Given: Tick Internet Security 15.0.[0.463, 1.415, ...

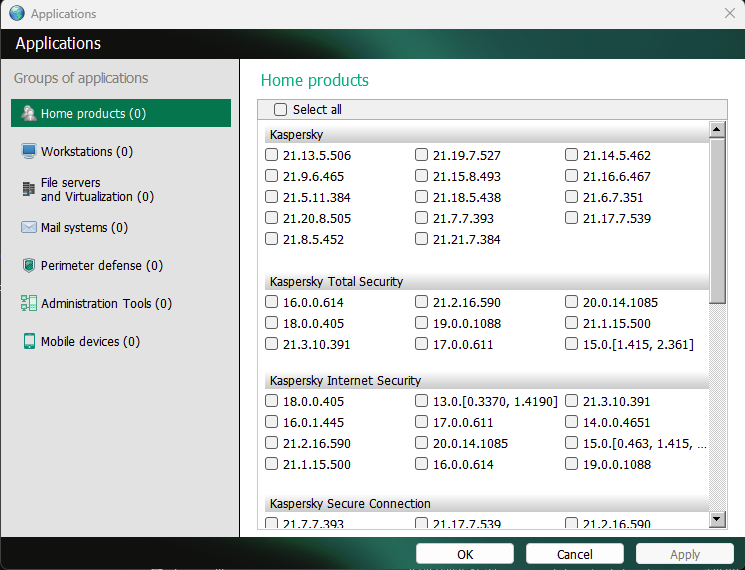Looking at the screenshot, I should pos(572,442).
